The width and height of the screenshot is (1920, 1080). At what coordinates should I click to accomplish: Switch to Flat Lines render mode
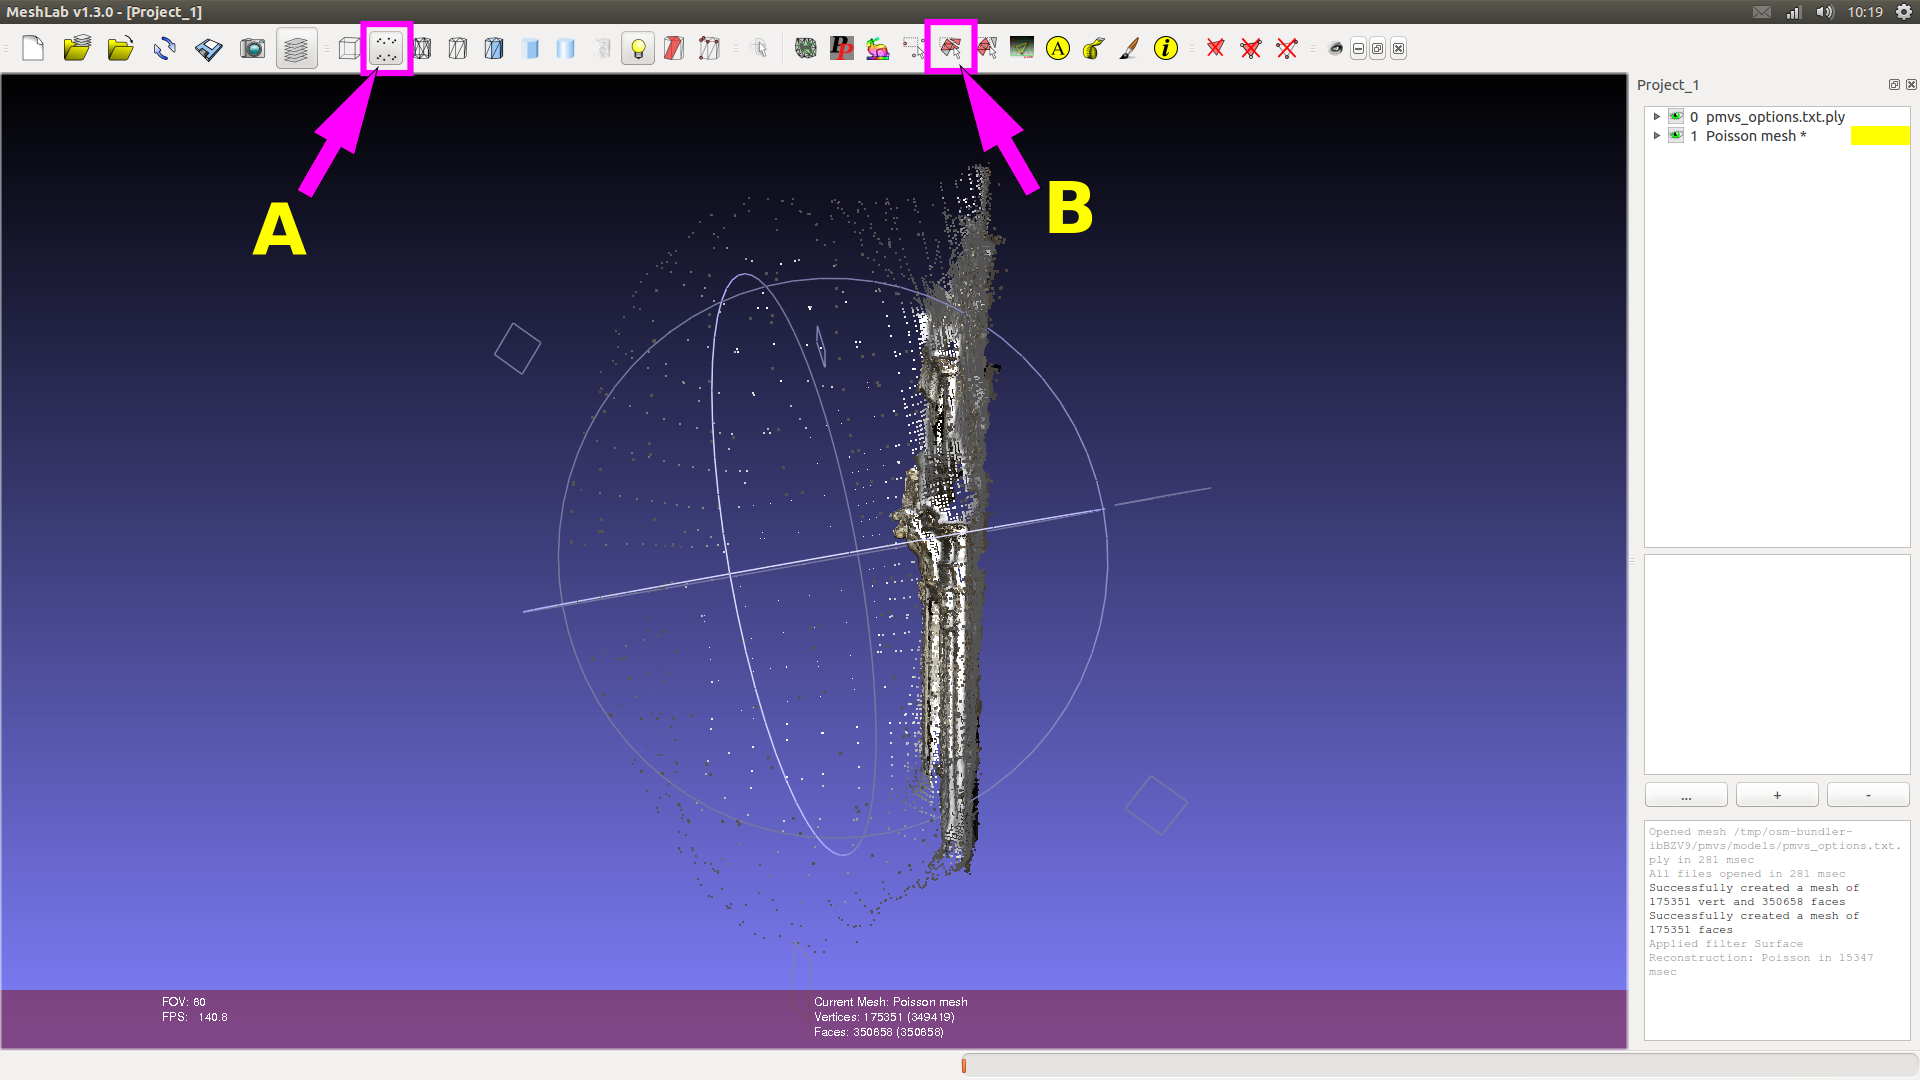tap(494, 48)
